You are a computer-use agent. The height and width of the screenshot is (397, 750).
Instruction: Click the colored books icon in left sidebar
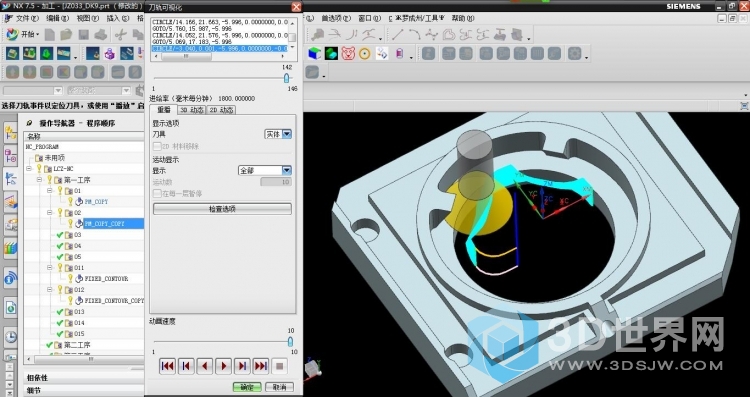coord(11,248)
